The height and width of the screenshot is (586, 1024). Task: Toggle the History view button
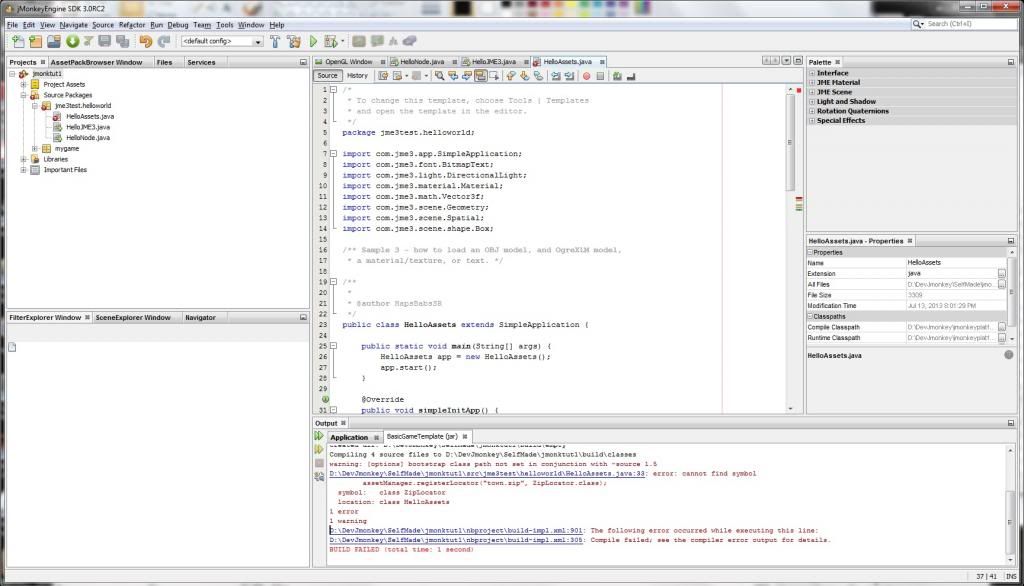tap(357, 75)
